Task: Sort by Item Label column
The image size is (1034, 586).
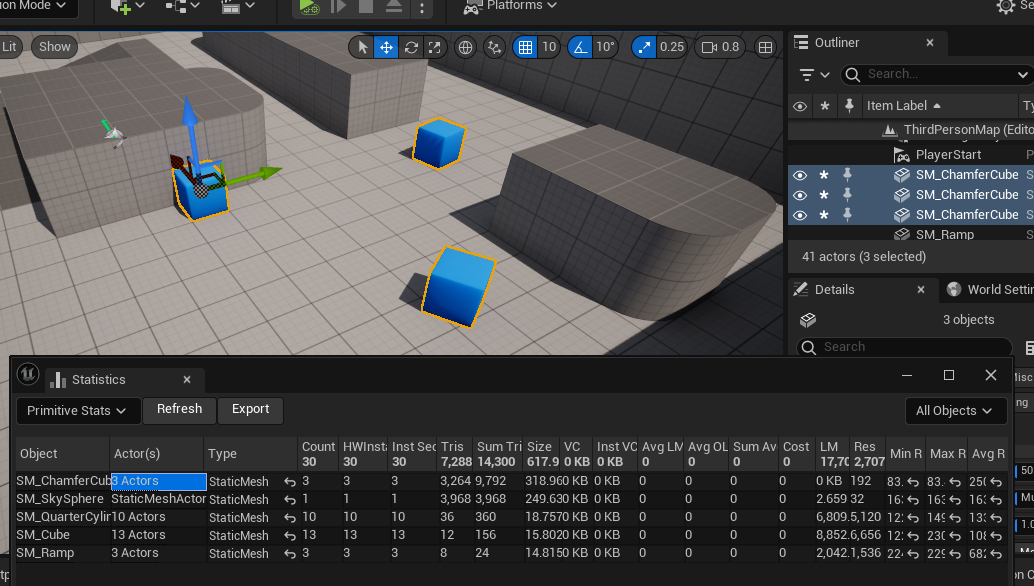Action: 903,105
